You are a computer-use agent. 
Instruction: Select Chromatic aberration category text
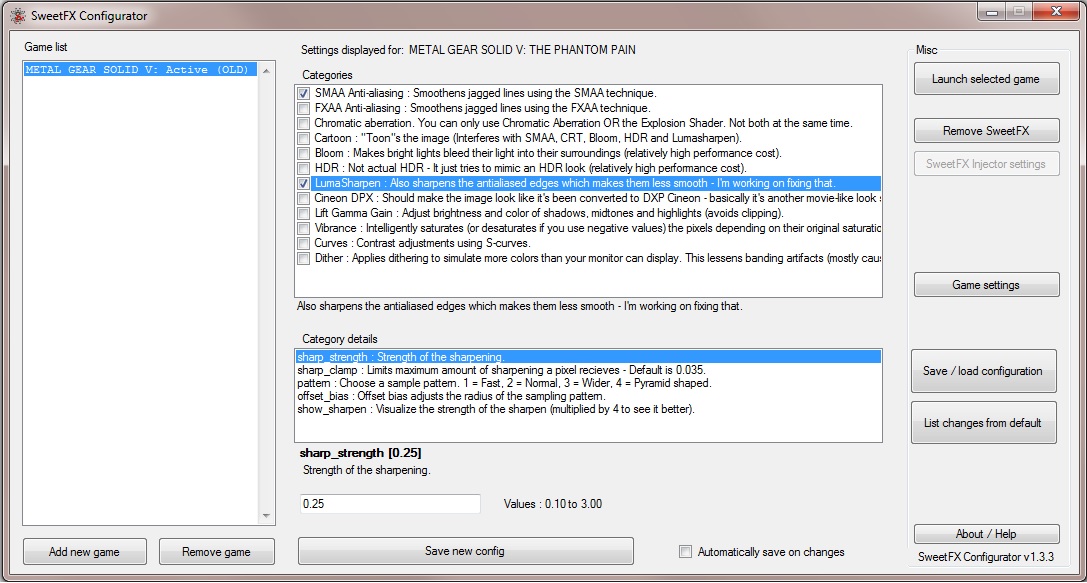(x=583, y=123)
